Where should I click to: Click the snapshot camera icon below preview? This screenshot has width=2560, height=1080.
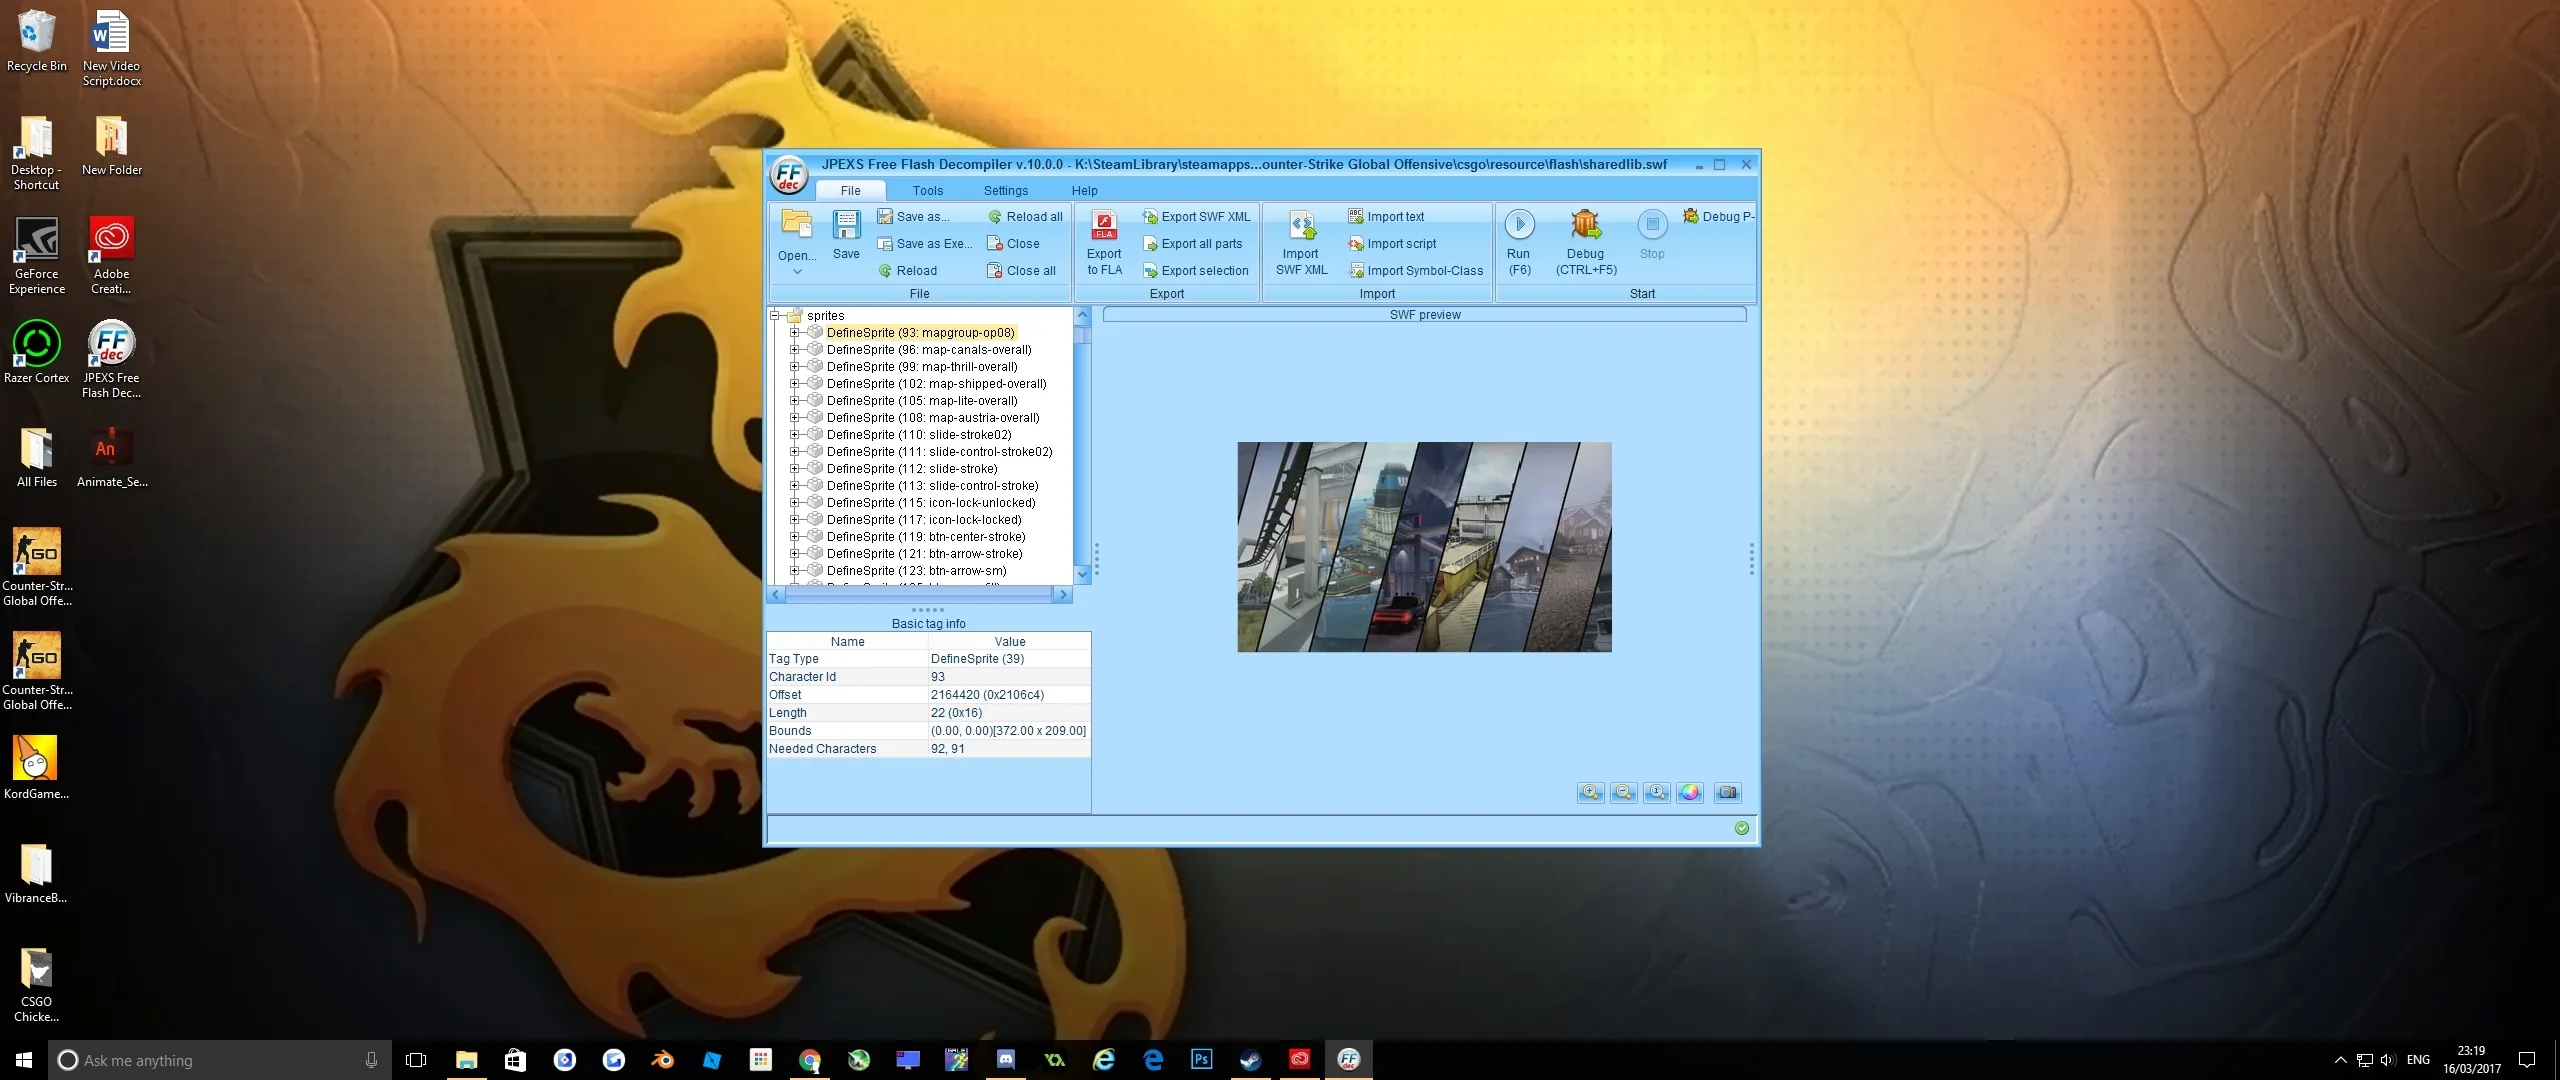point(1727,793)
